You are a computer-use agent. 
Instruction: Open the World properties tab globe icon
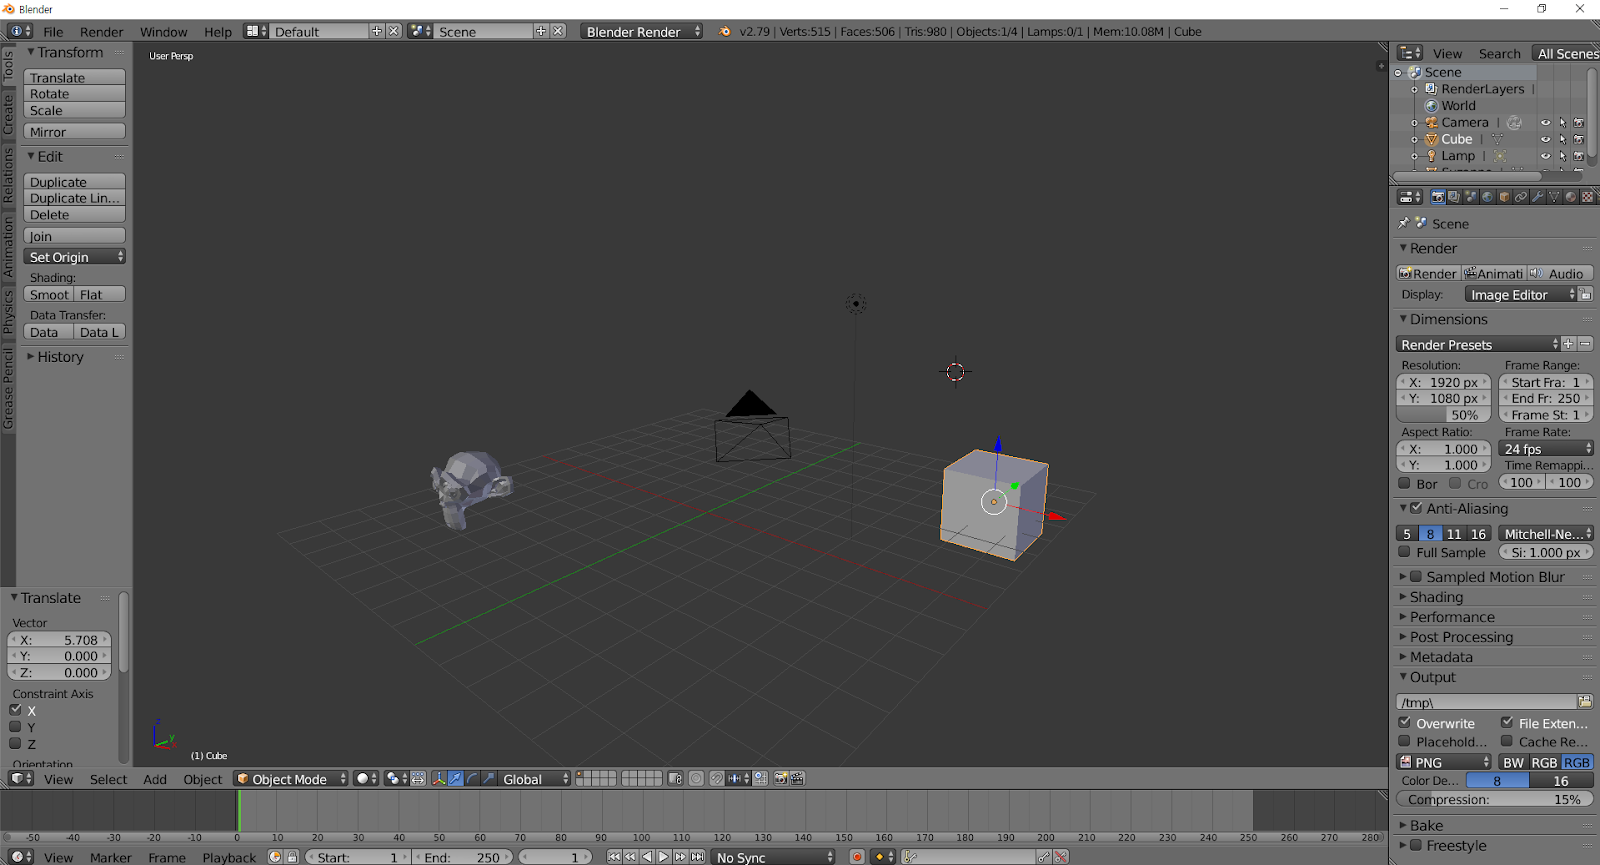click(1487, 197)
